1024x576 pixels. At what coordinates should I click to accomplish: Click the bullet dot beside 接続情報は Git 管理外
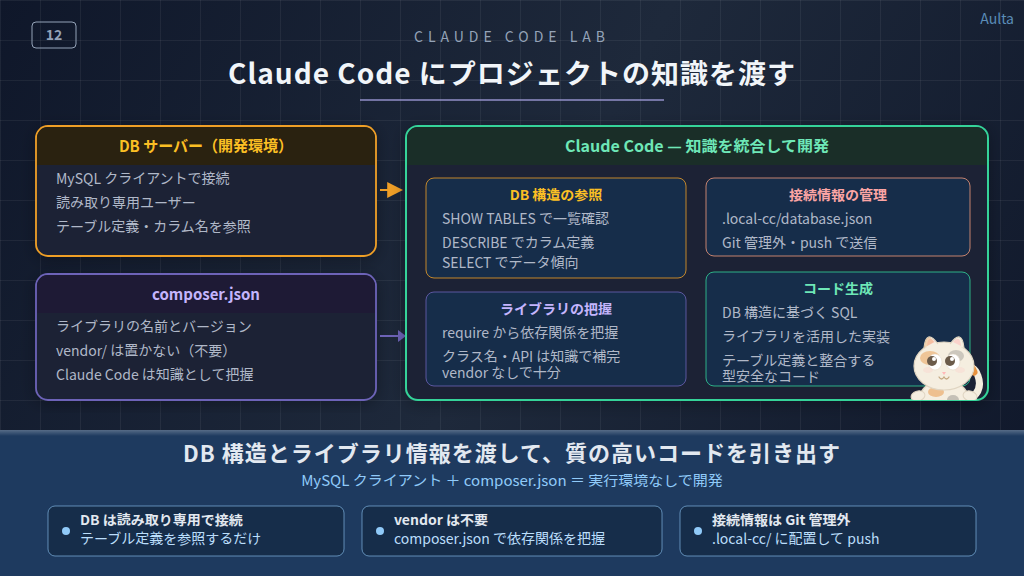pos(697,530)
